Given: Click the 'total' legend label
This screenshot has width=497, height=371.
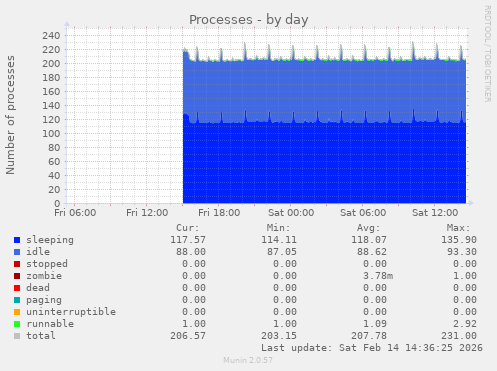Looking at the screenshot, I should point(41,336).
